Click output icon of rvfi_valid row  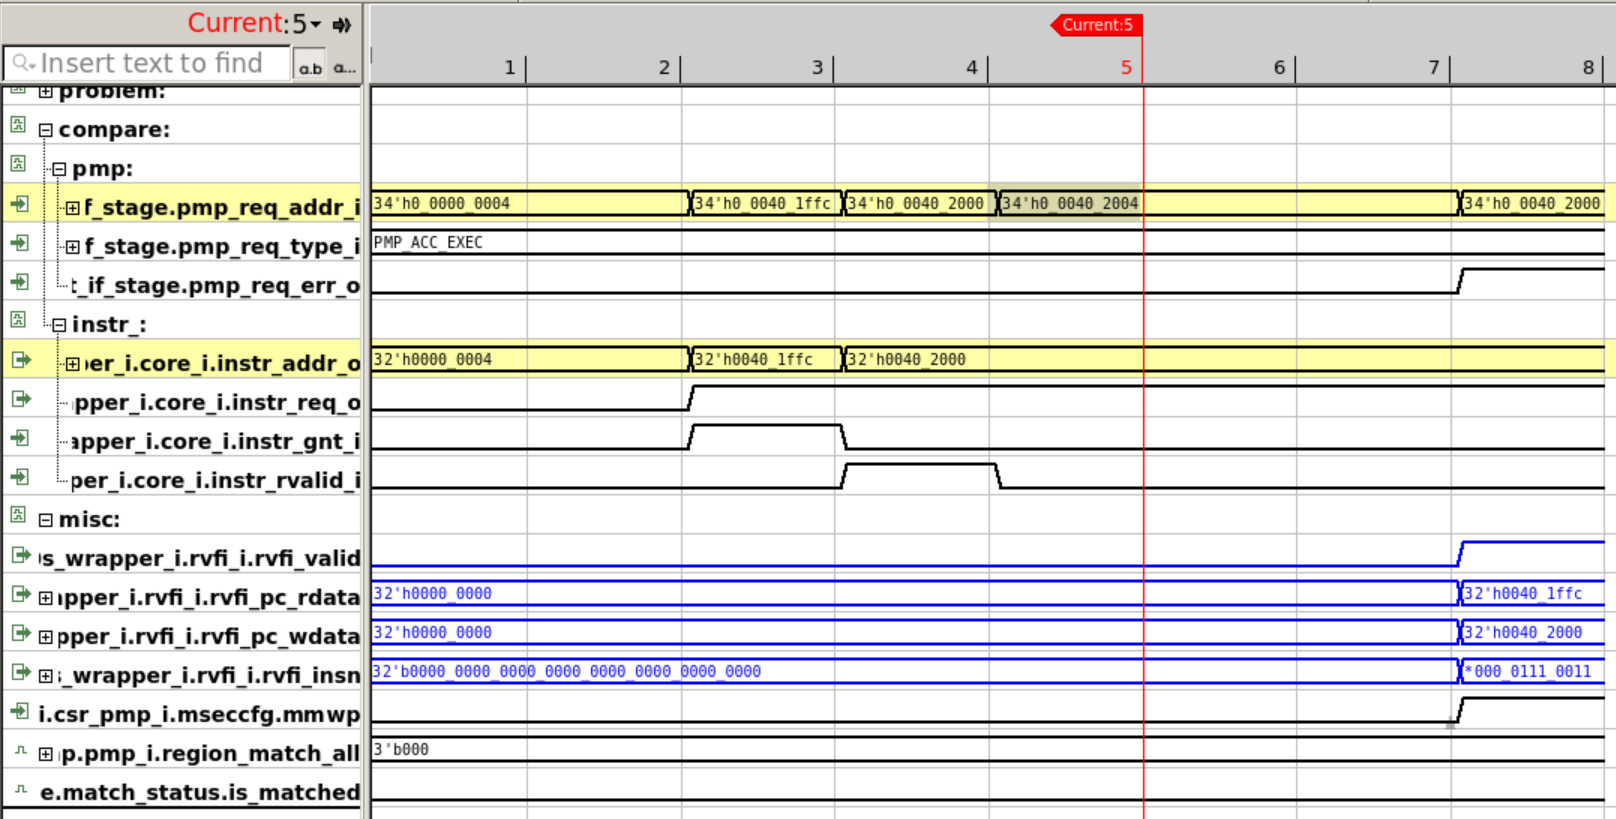click(20, 555)
